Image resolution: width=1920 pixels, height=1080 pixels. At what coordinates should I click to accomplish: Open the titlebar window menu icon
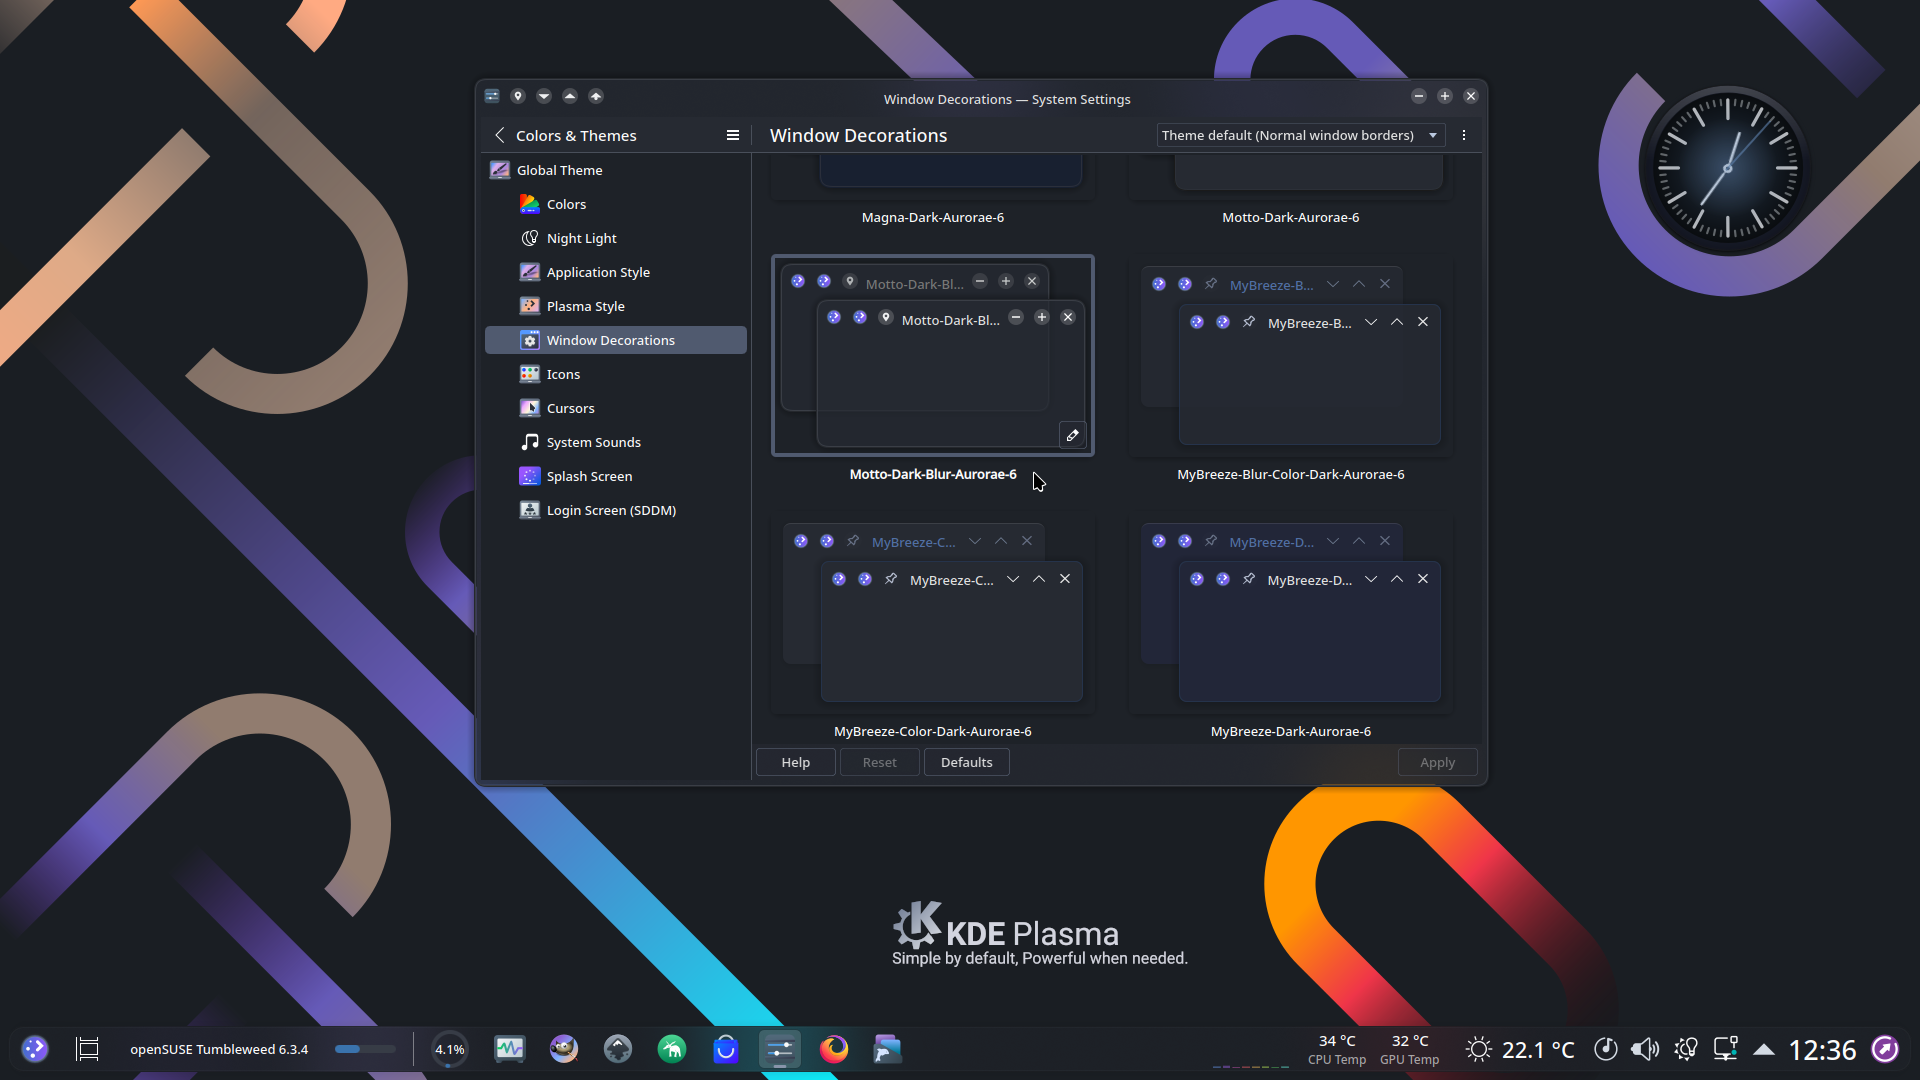[x=492, y=96]
